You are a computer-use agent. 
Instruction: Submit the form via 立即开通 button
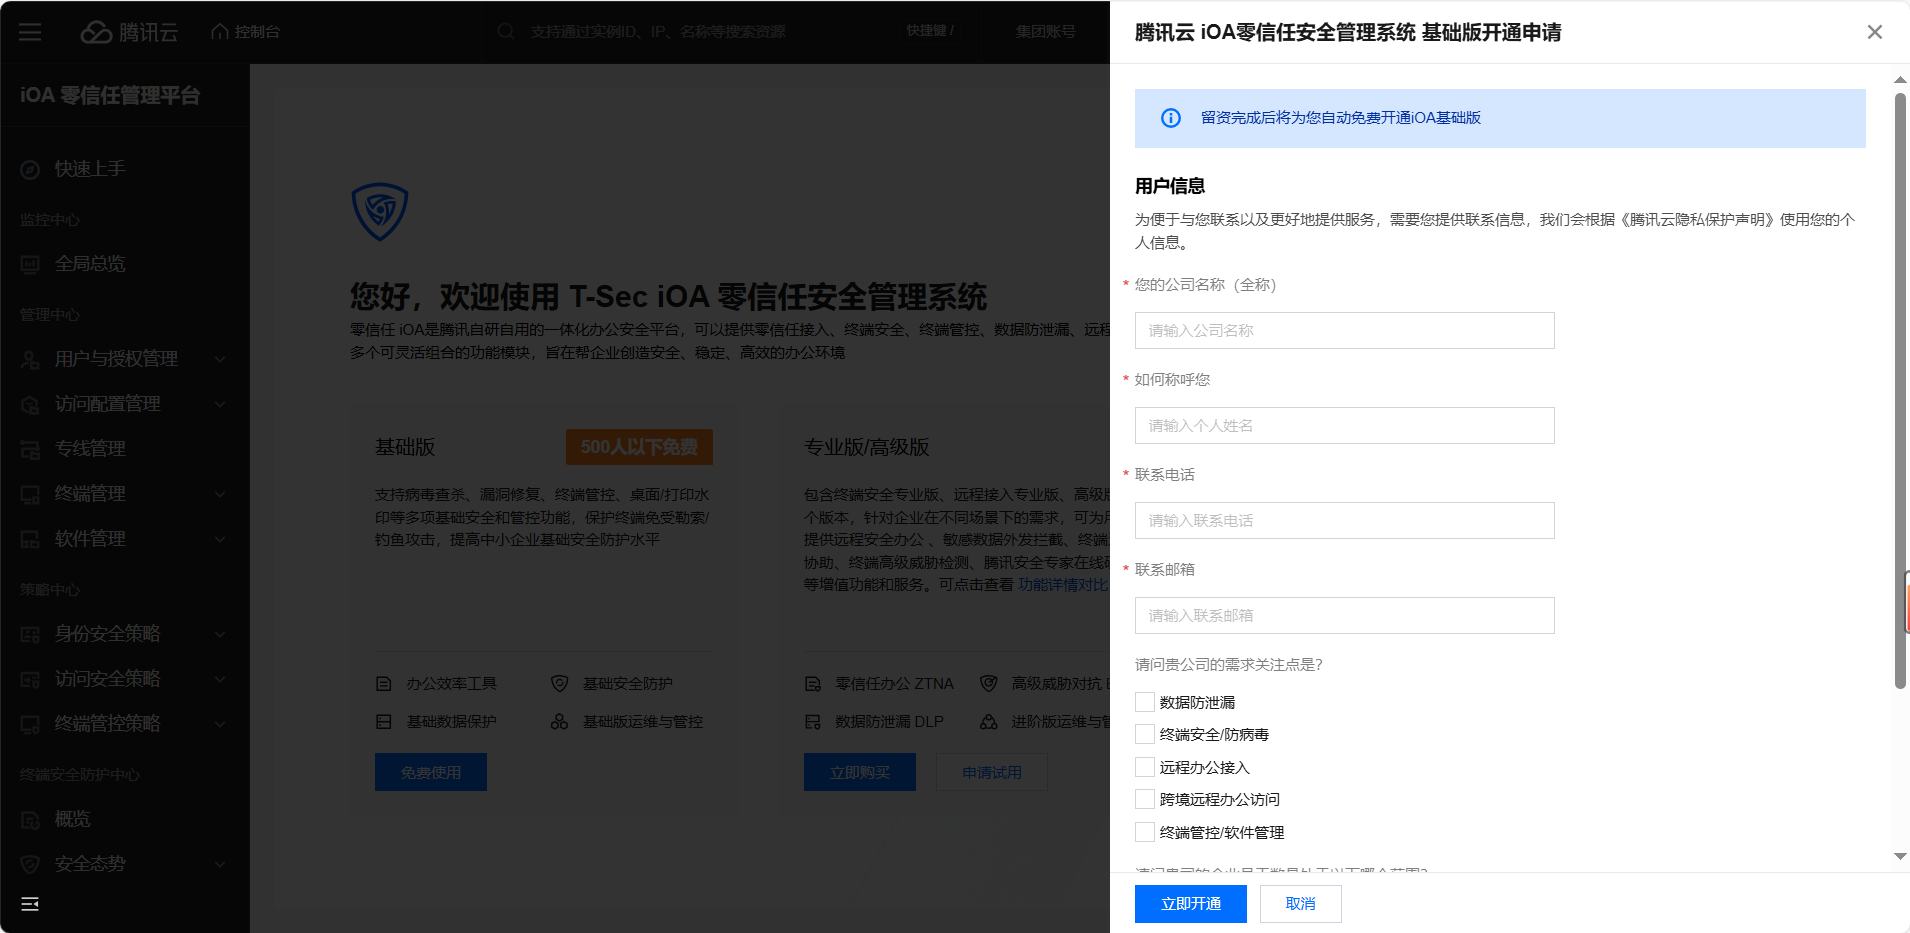click(x=1190, y=903)
